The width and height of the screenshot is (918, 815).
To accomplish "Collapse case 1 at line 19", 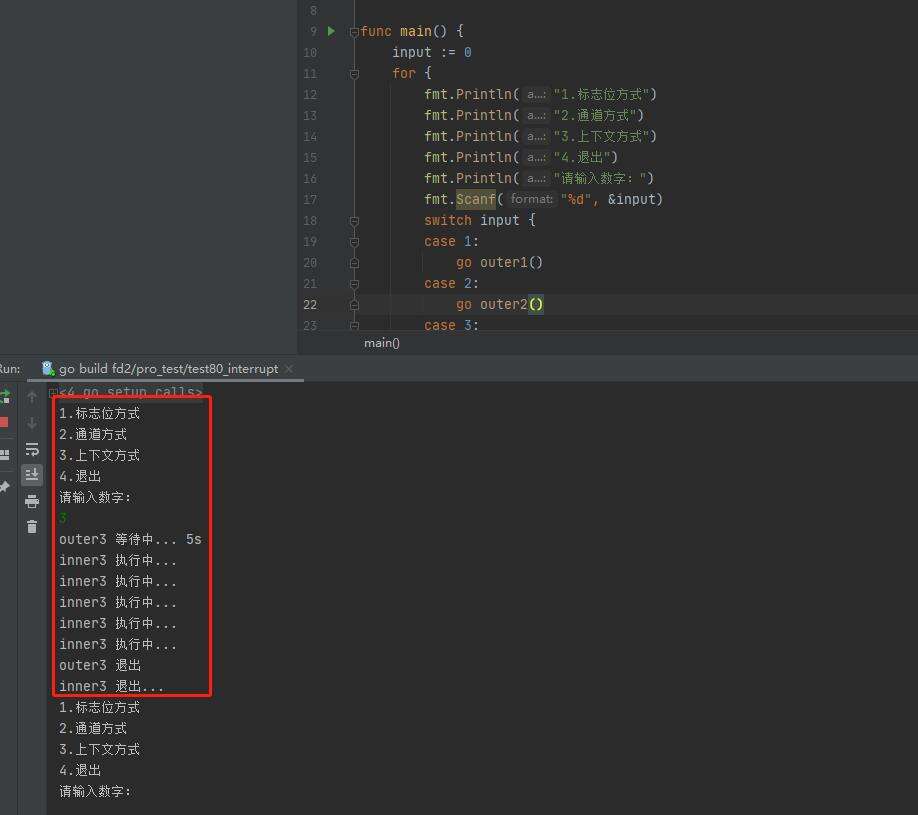I will pos(354,242).
